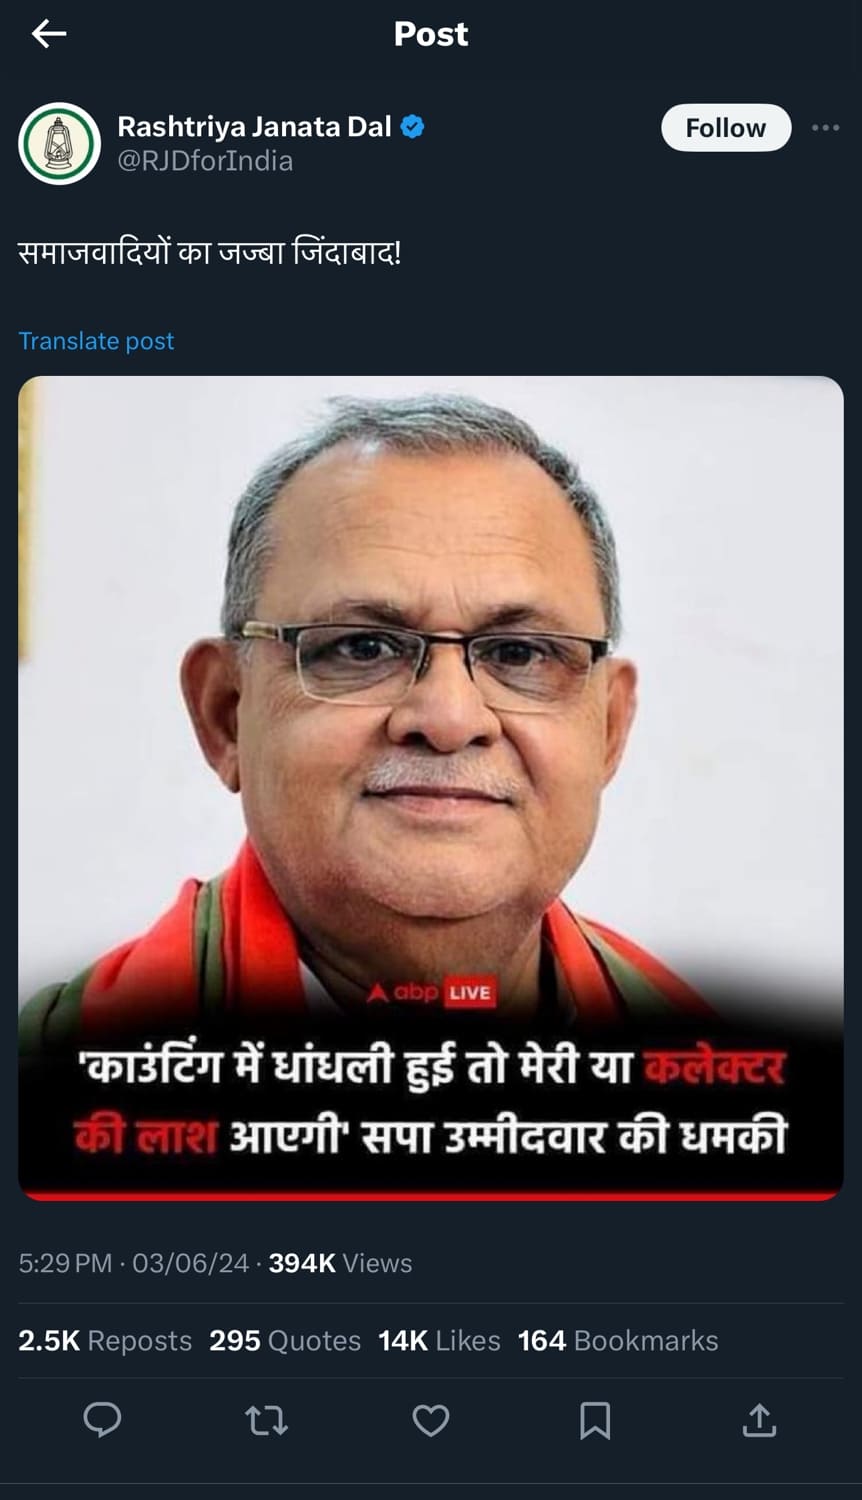
Task: Follow the Rashtriya Janata Dal account
Action: tap(726, 128)
